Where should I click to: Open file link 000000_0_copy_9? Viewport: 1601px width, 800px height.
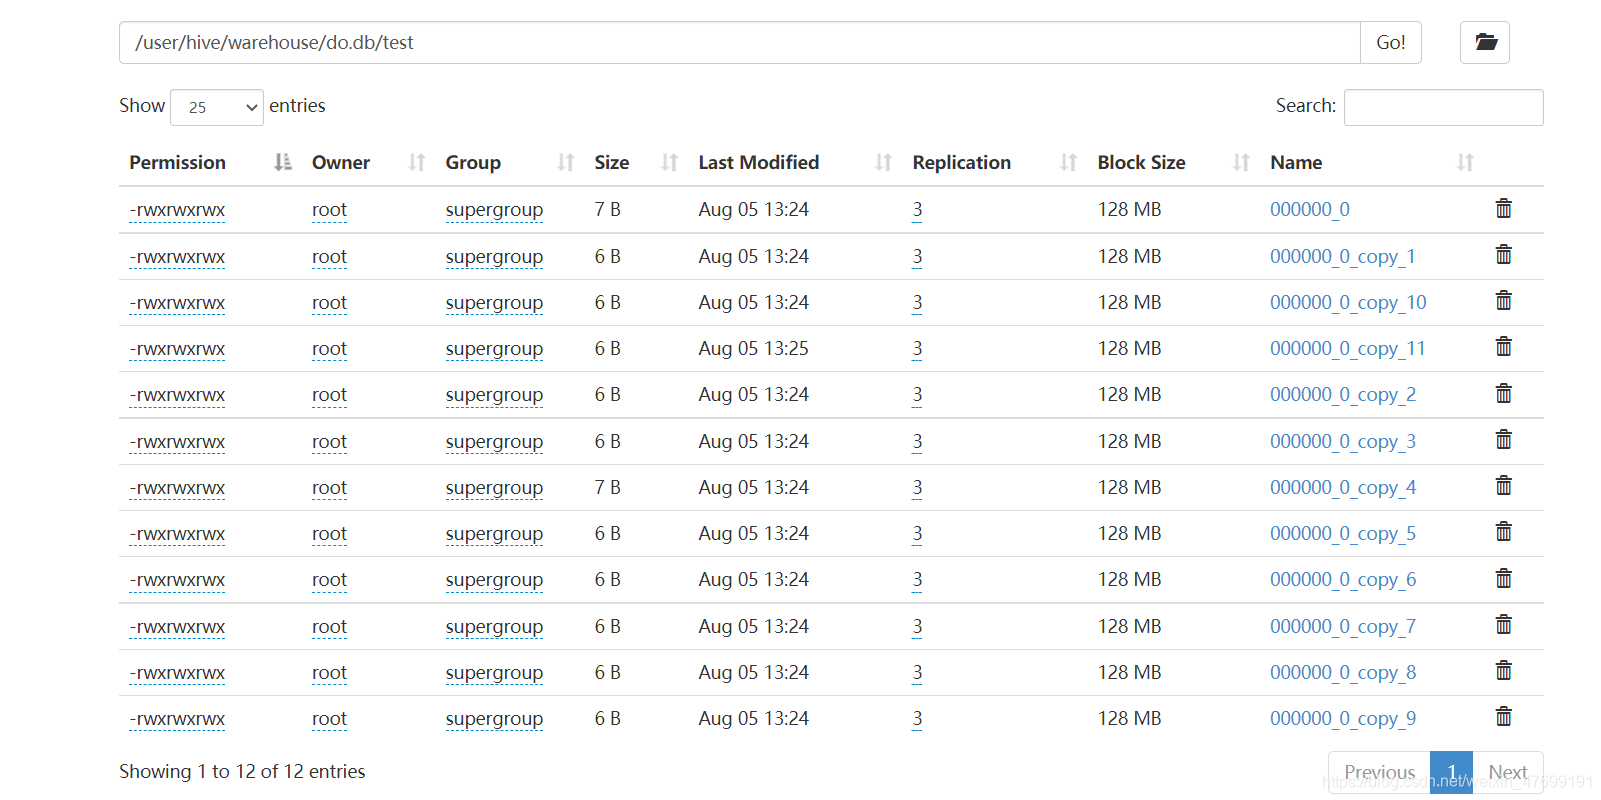1343,718
